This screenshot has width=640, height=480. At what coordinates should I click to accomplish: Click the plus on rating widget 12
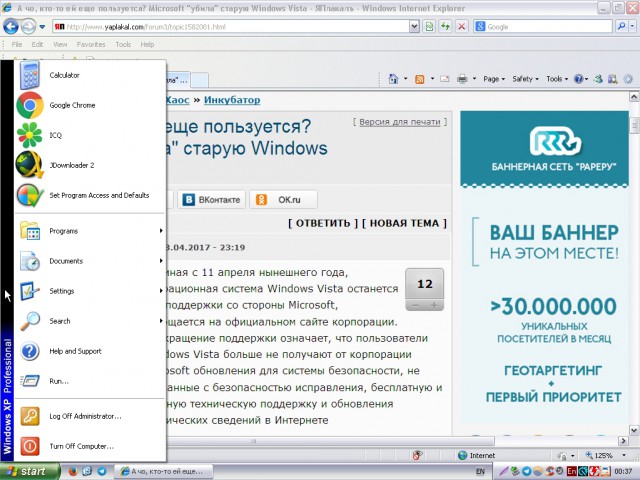pos(434,305)
